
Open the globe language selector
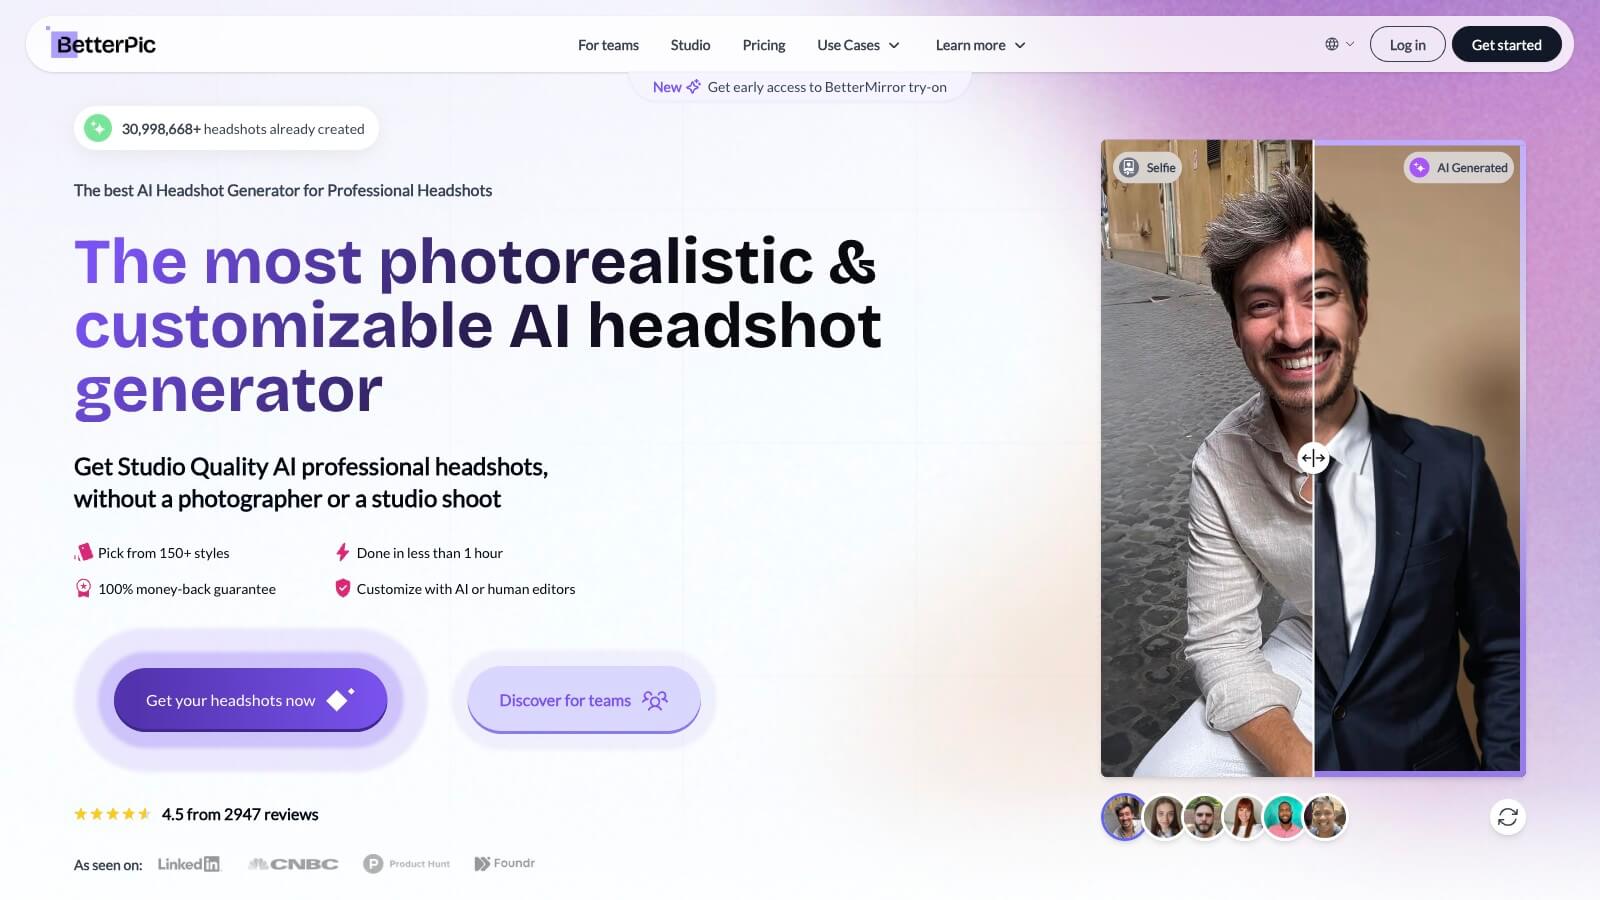coord(1338,44)
